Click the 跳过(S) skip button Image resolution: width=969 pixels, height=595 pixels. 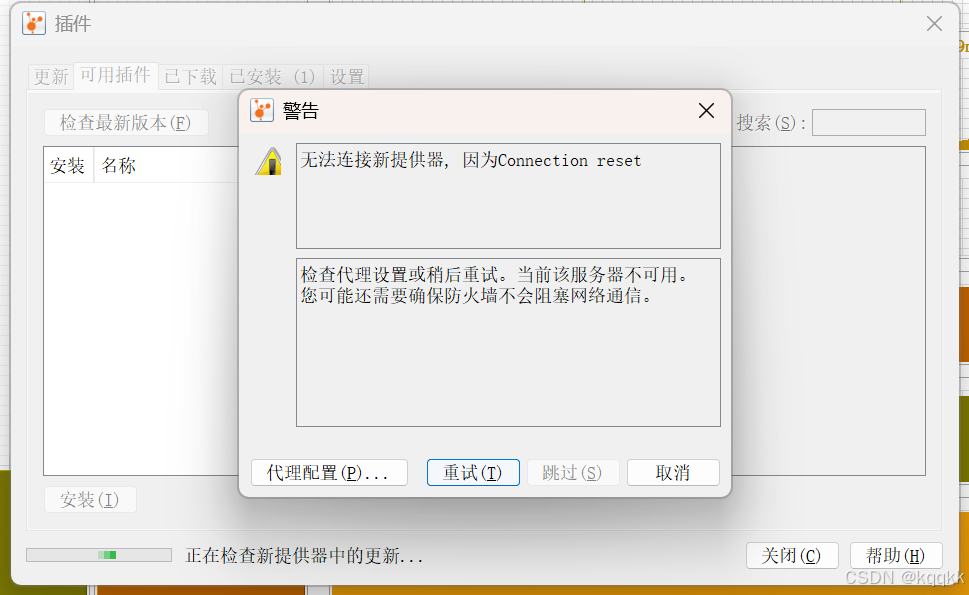[x=573, y=473]
